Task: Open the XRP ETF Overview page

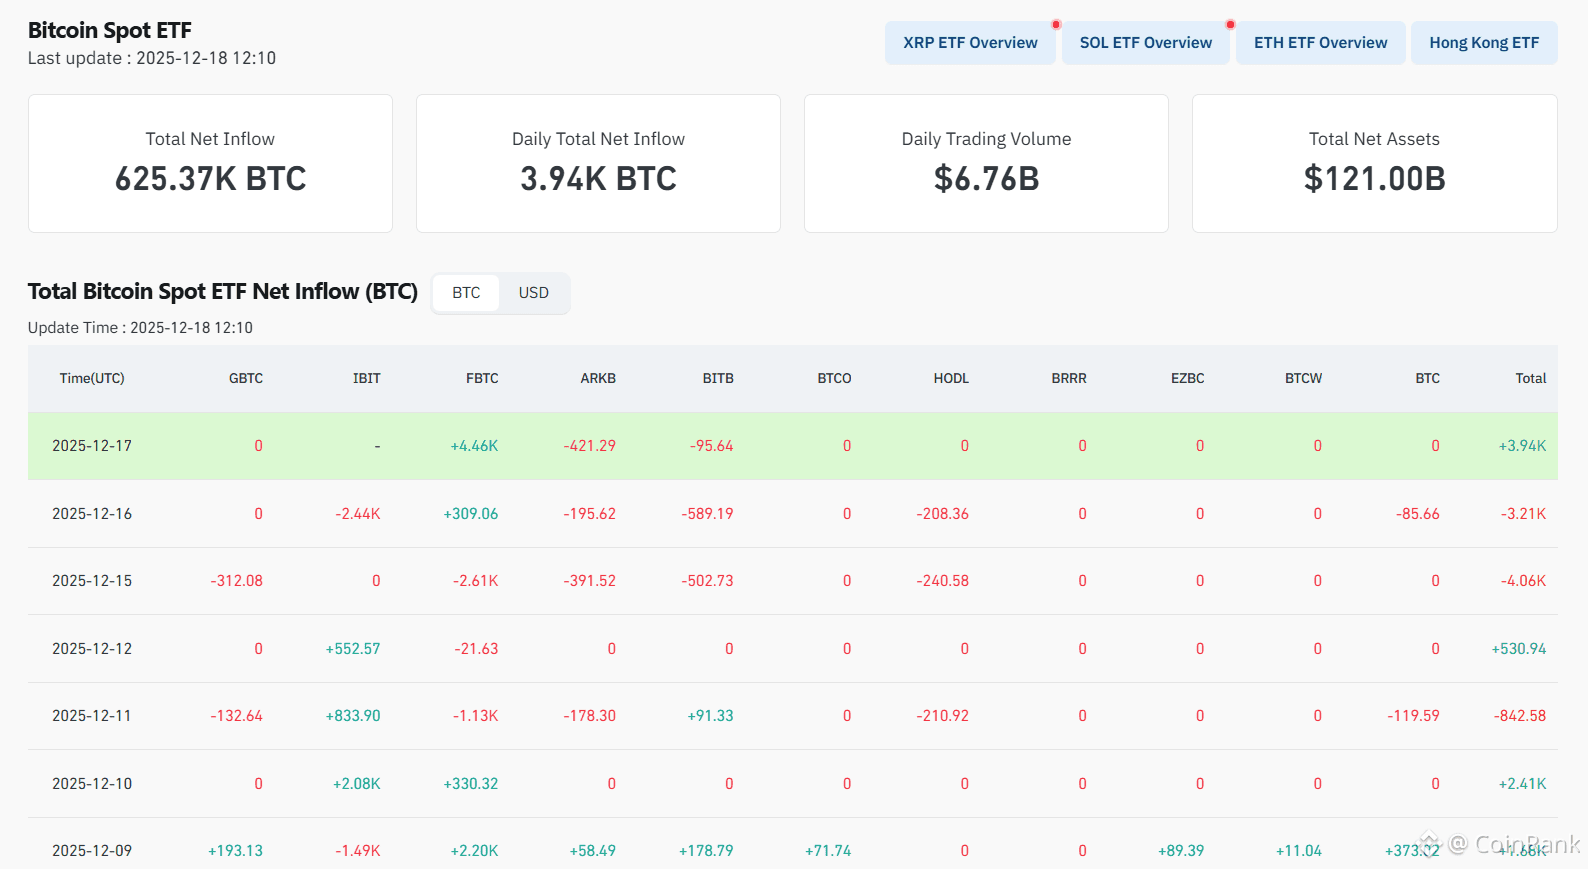Action: point(969,43)
